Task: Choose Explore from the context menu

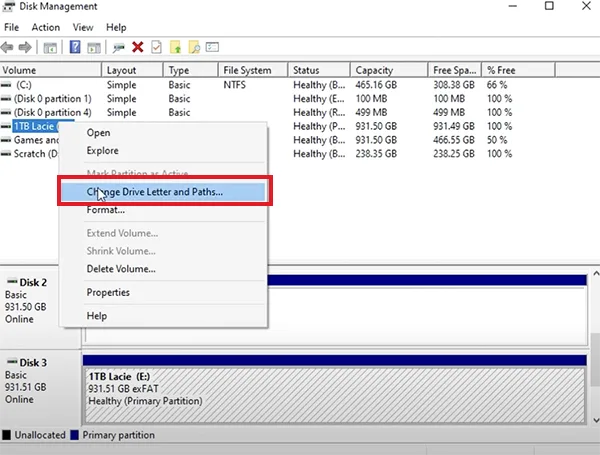Action: (163, 150)
